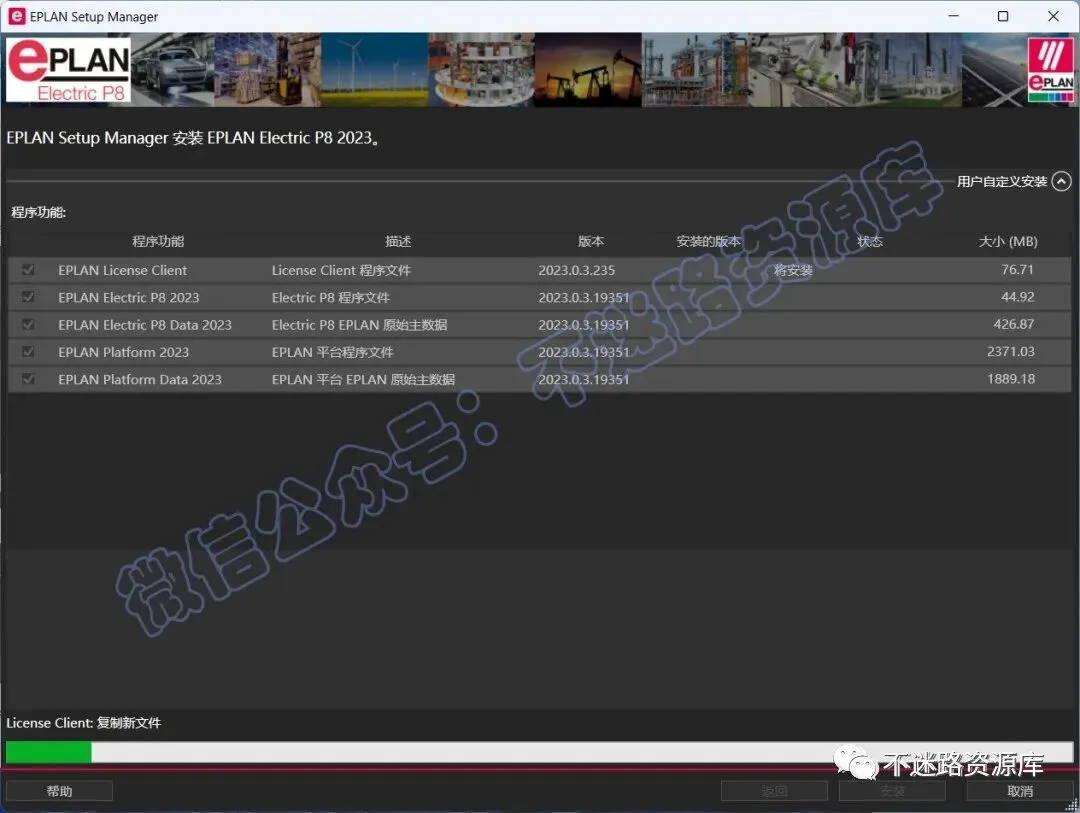Click the resize grip at window corner
This screenshot has width=1080, height=813.
(1072, 805)
